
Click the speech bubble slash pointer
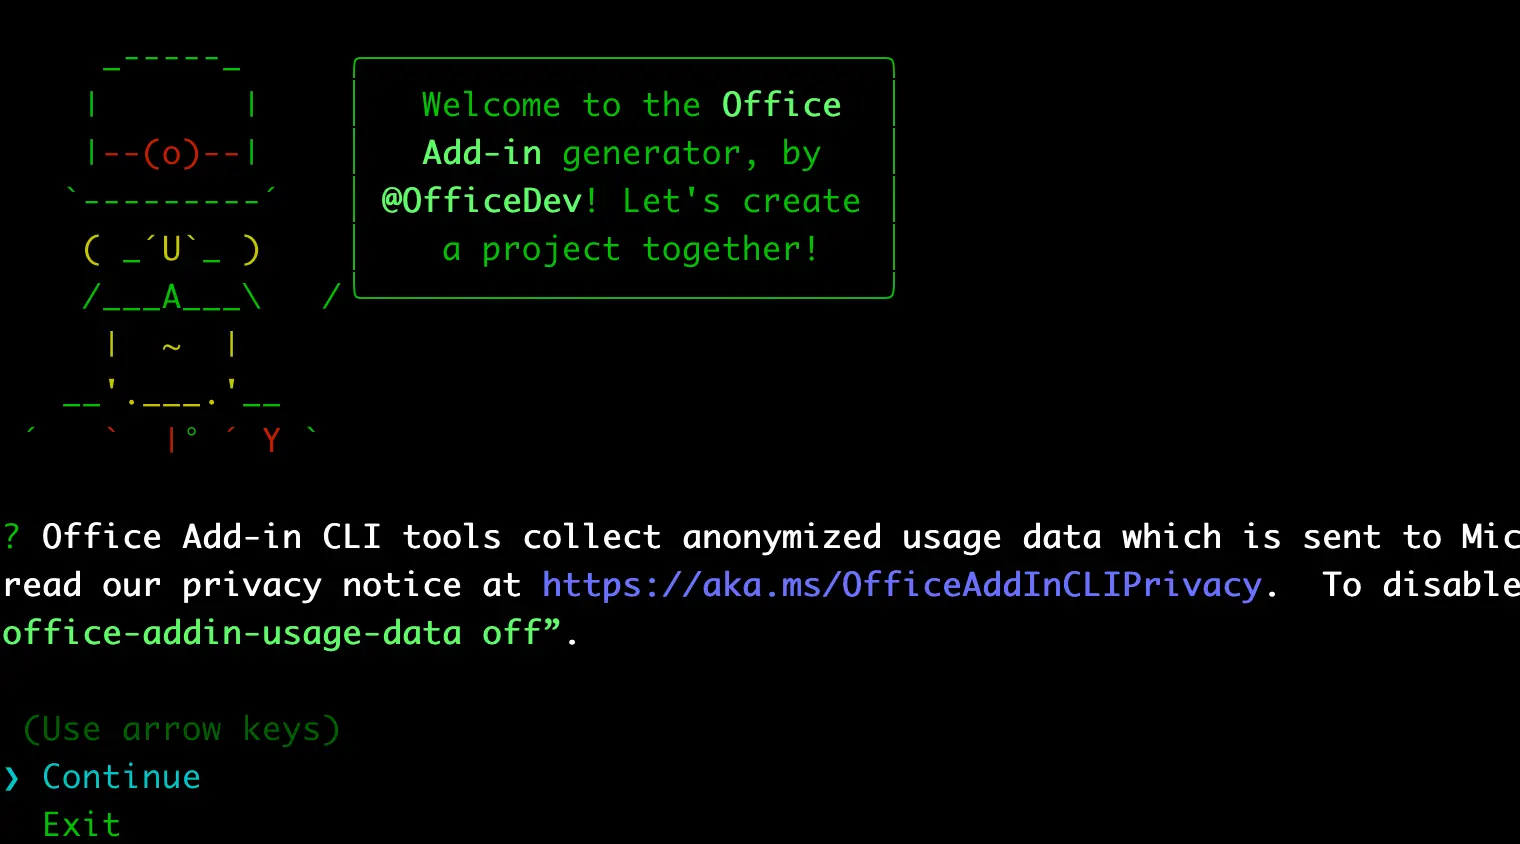point(331,296)
